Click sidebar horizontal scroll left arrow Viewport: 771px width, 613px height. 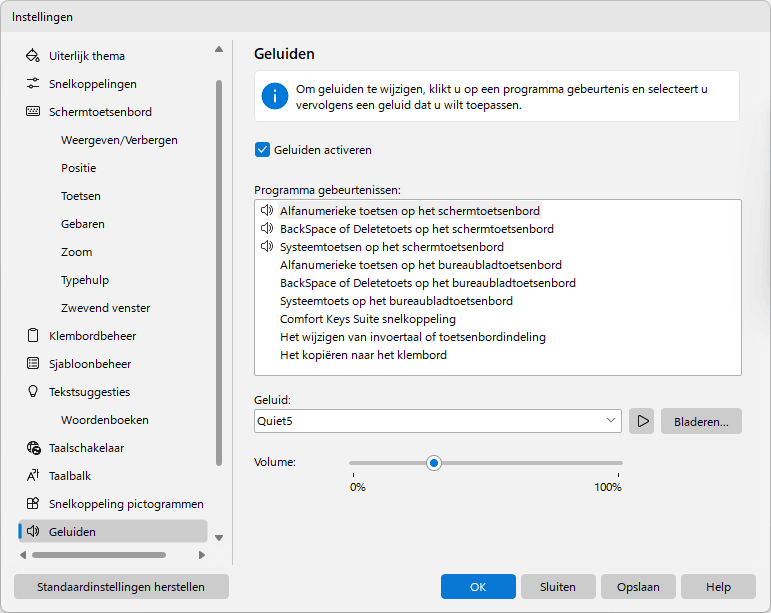23,555
